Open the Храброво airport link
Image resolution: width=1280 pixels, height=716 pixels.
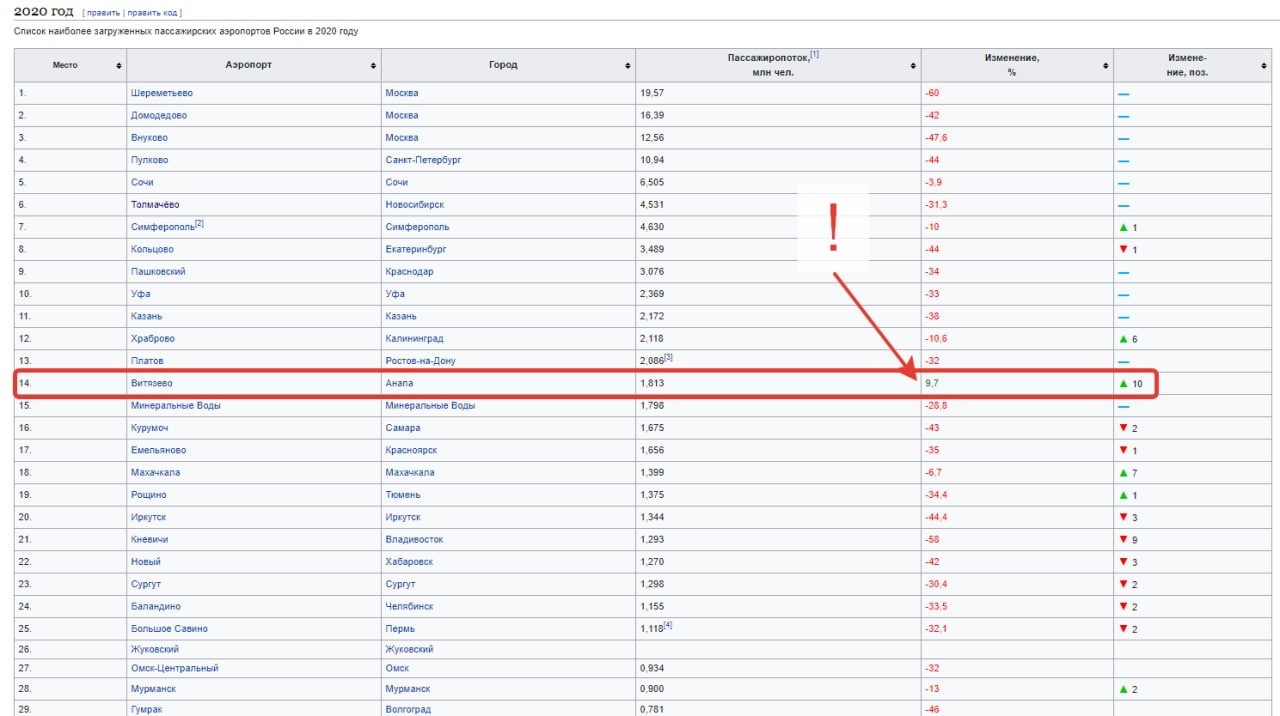[x=152, y=339]
